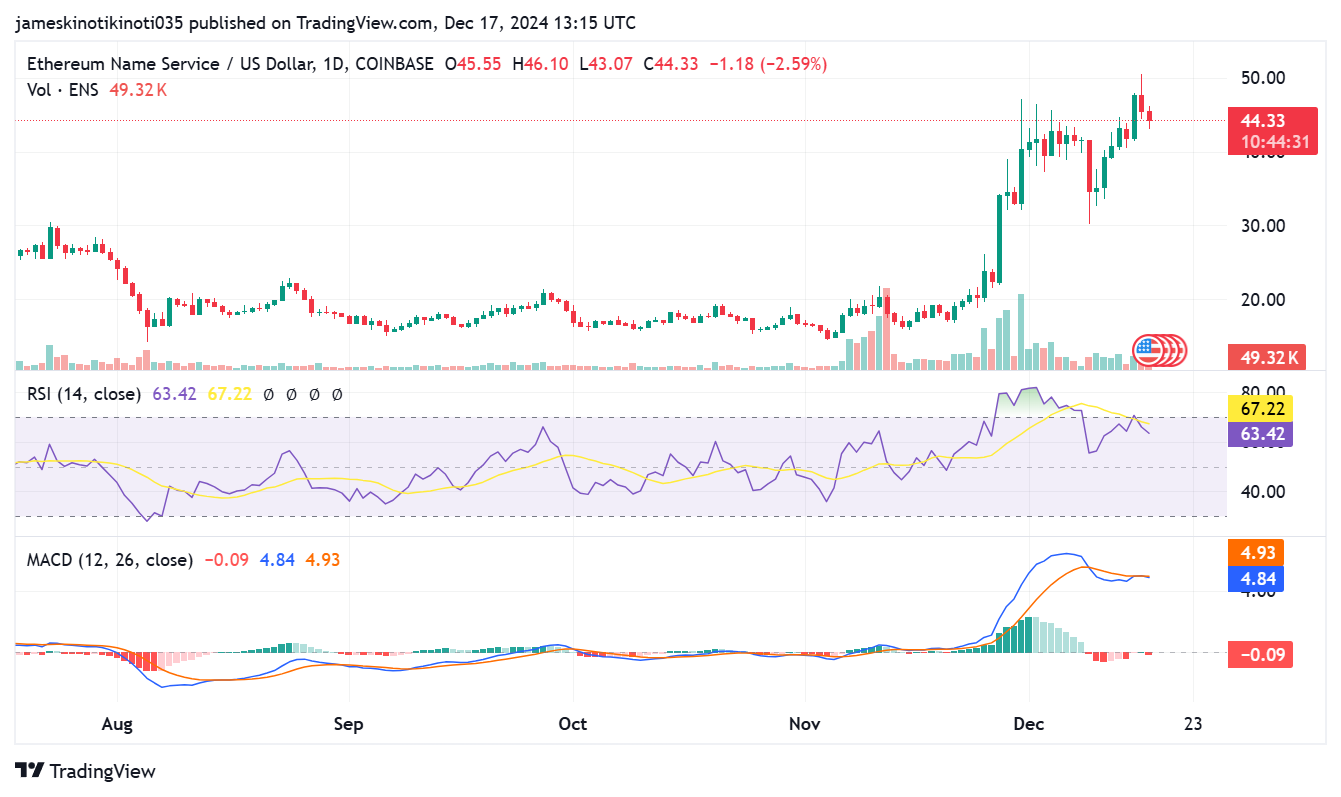Click the change value −1.18 (−2.59%)
Screen dimensions: 1341x797
tap(768, 64)
